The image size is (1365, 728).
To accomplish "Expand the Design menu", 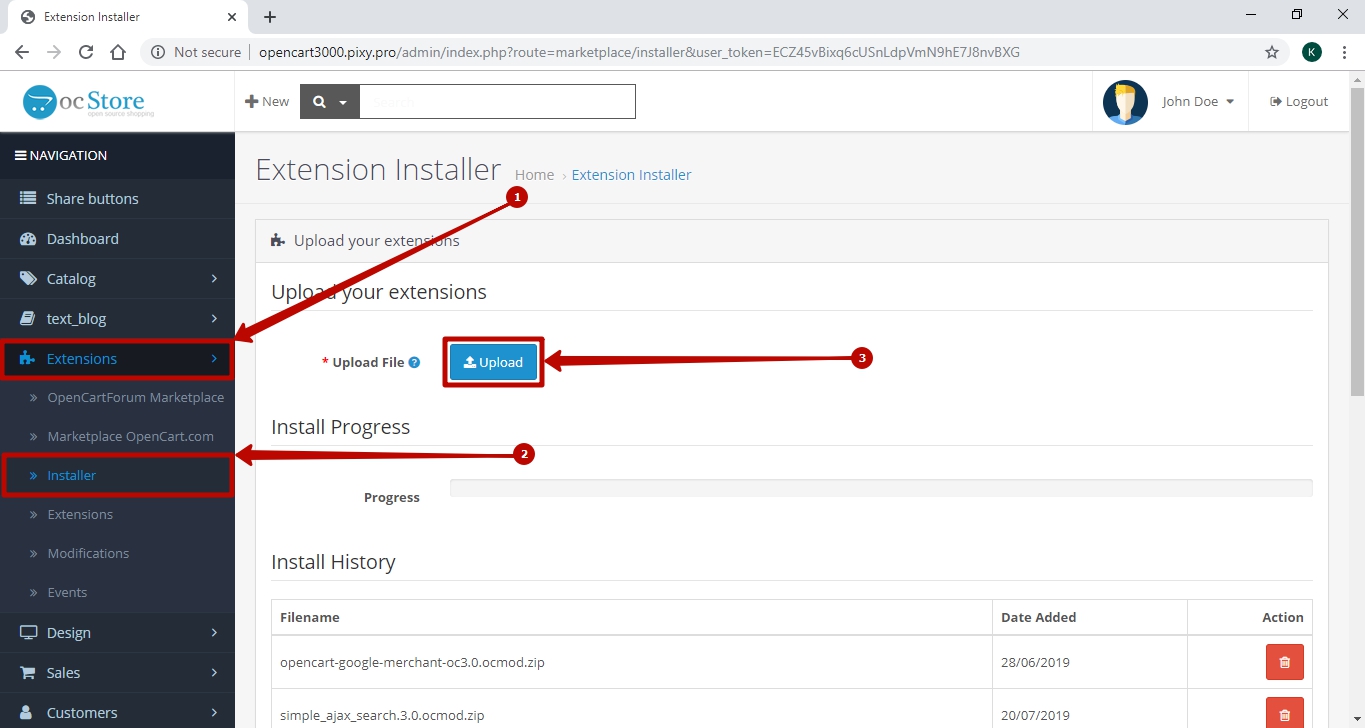I will tap(117, 633).
